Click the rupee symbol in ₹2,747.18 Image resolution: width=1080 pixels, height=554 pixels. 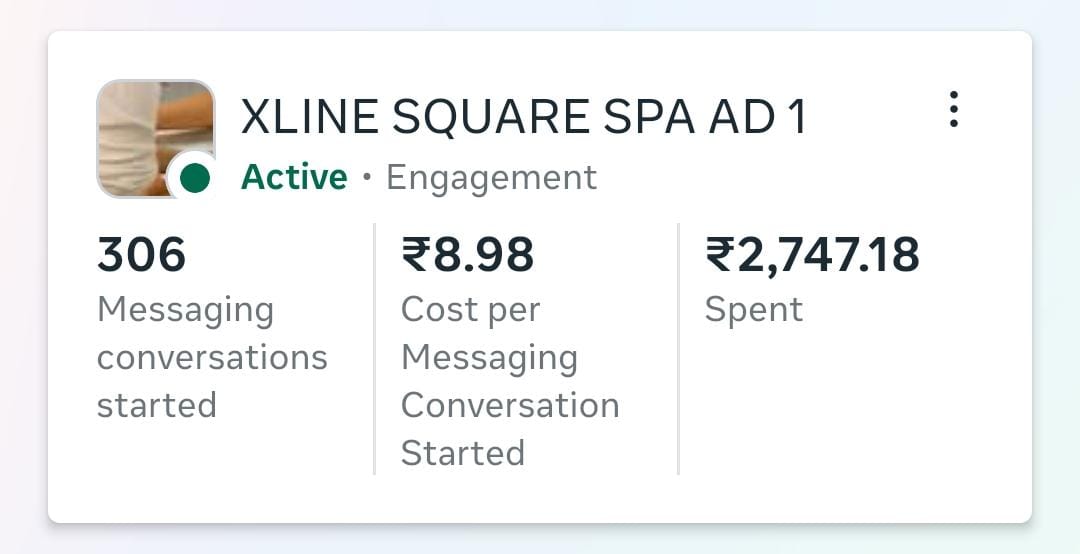(x=719, y=255)
